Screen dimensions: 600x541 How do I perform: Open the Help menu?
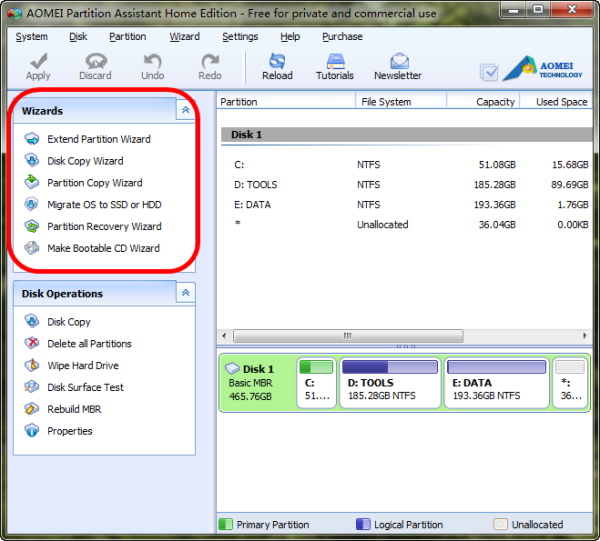[x=290, y=37]
